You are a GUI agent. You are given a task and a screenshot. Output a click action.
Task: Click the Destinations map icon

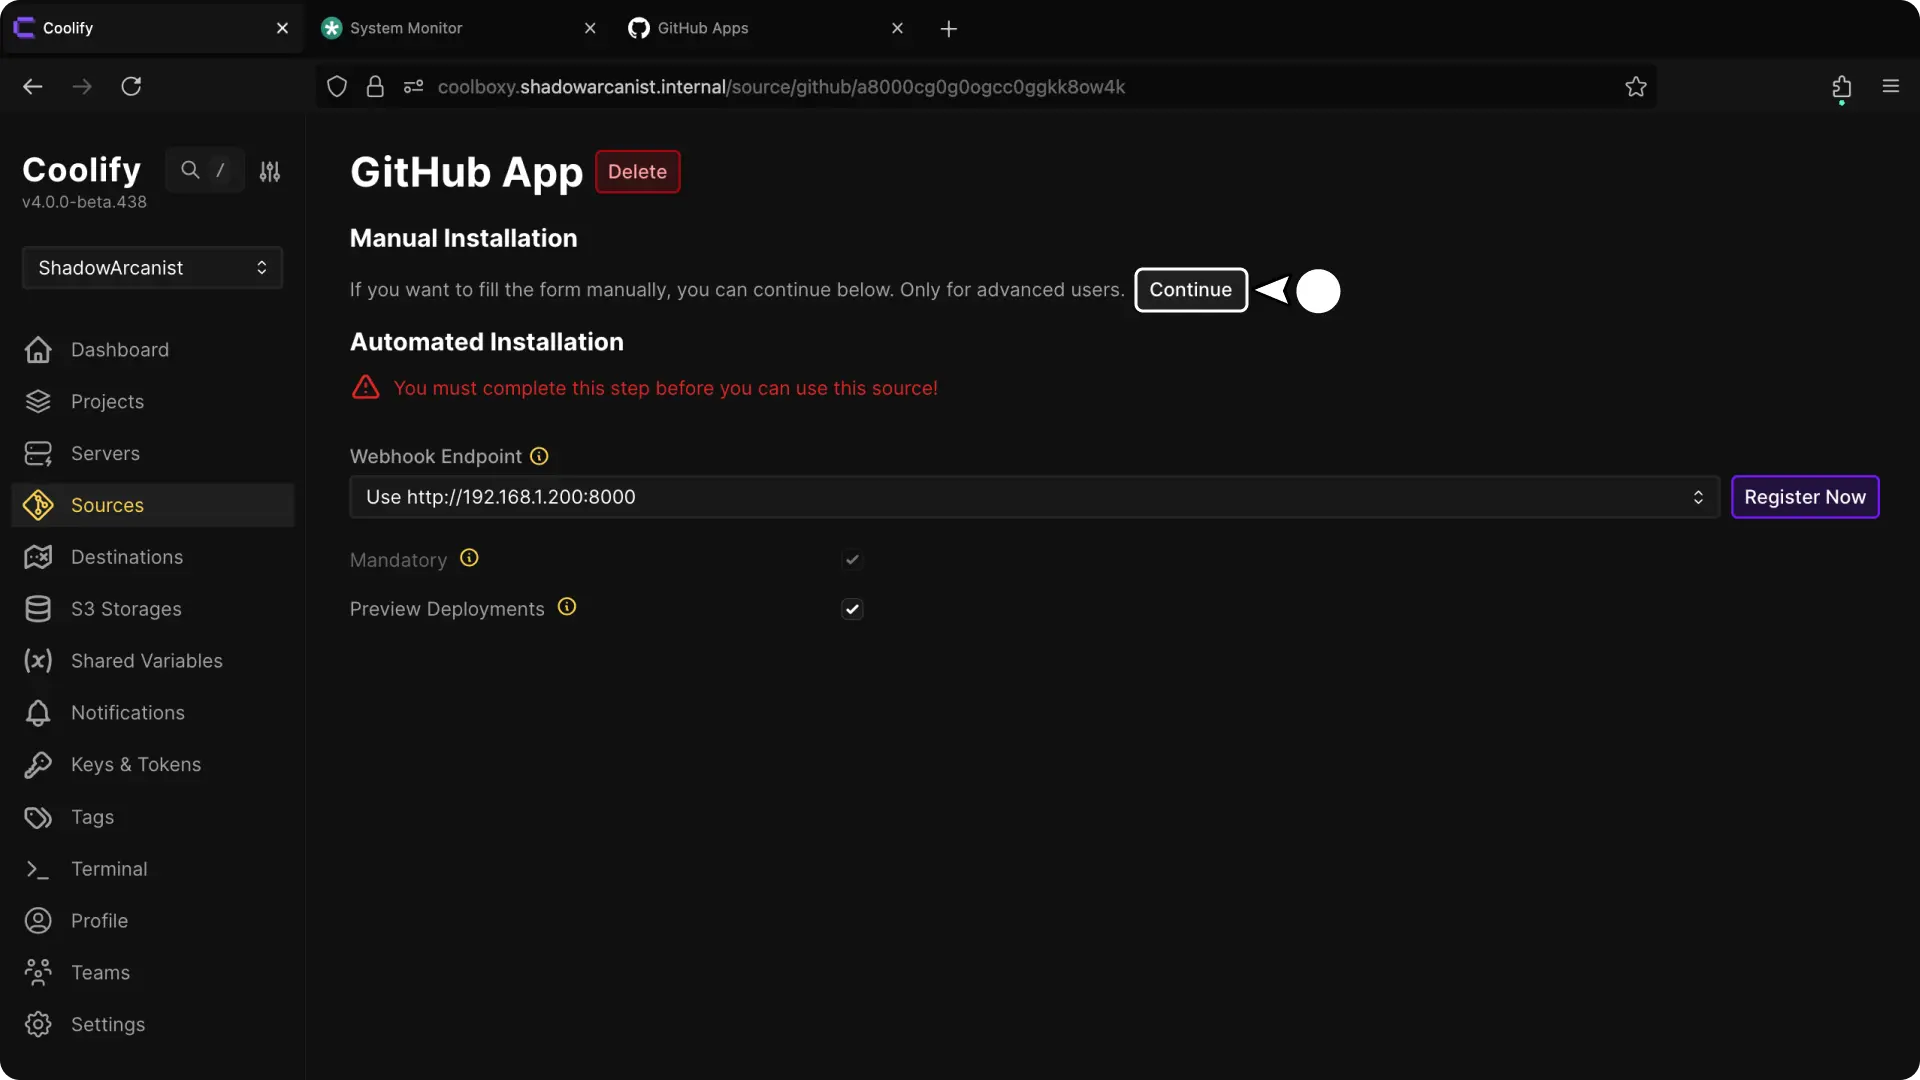click(x=38, y=557)
